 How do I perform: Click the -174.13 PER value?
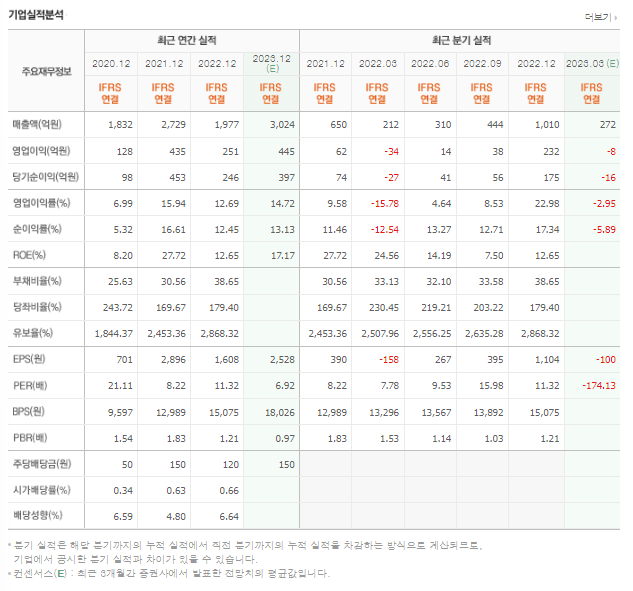click(x=599, y=386)
